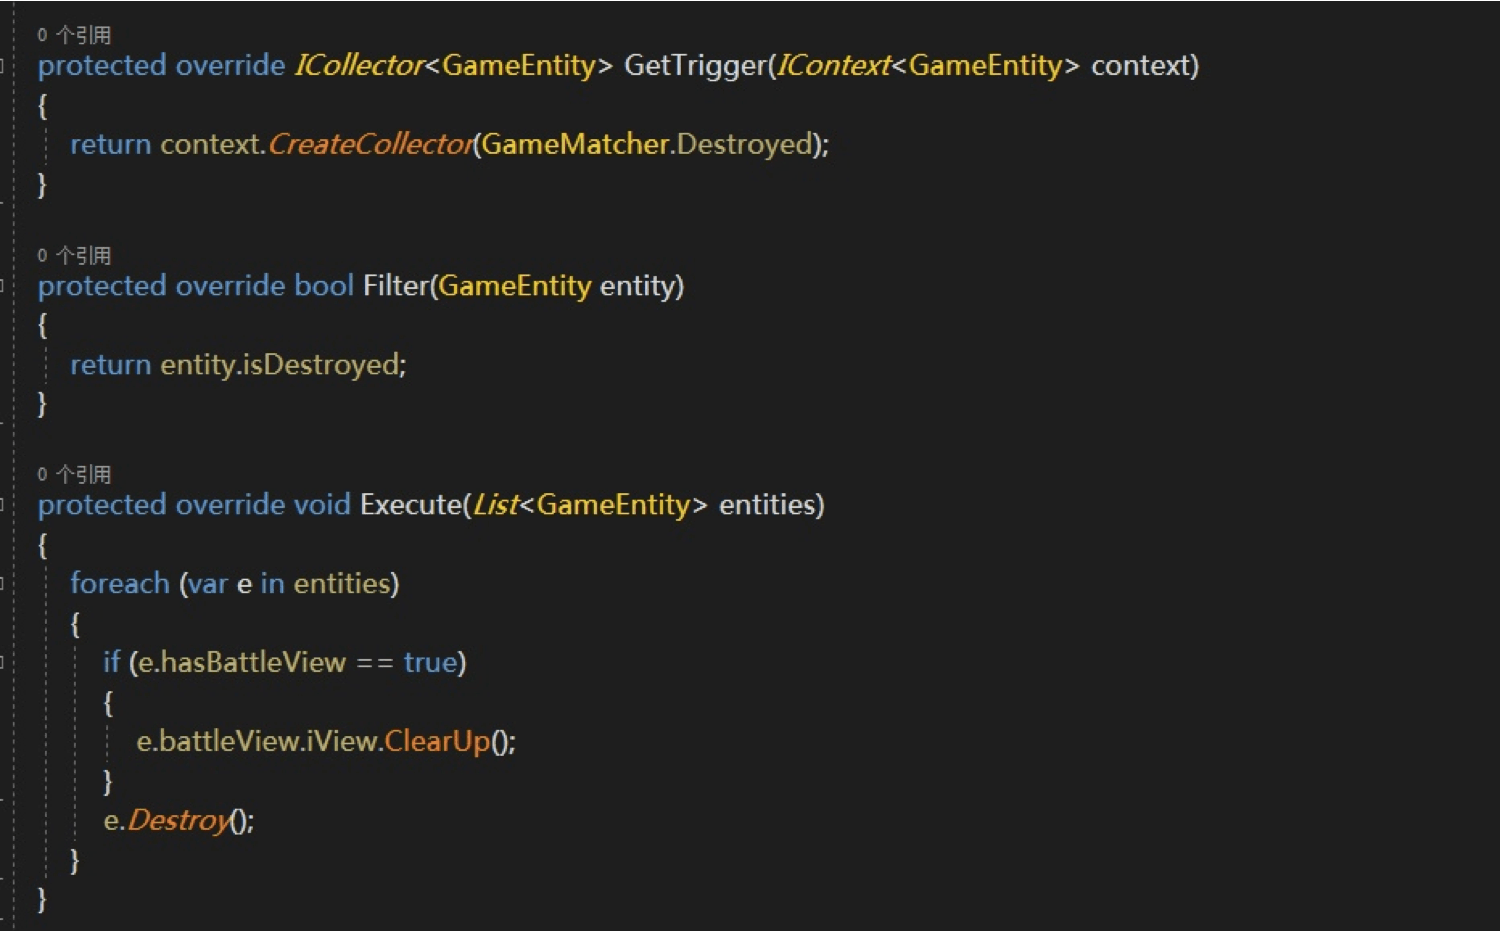1500x932 pixels.
Task: Click the IContext parameter type
Action: 833,65
